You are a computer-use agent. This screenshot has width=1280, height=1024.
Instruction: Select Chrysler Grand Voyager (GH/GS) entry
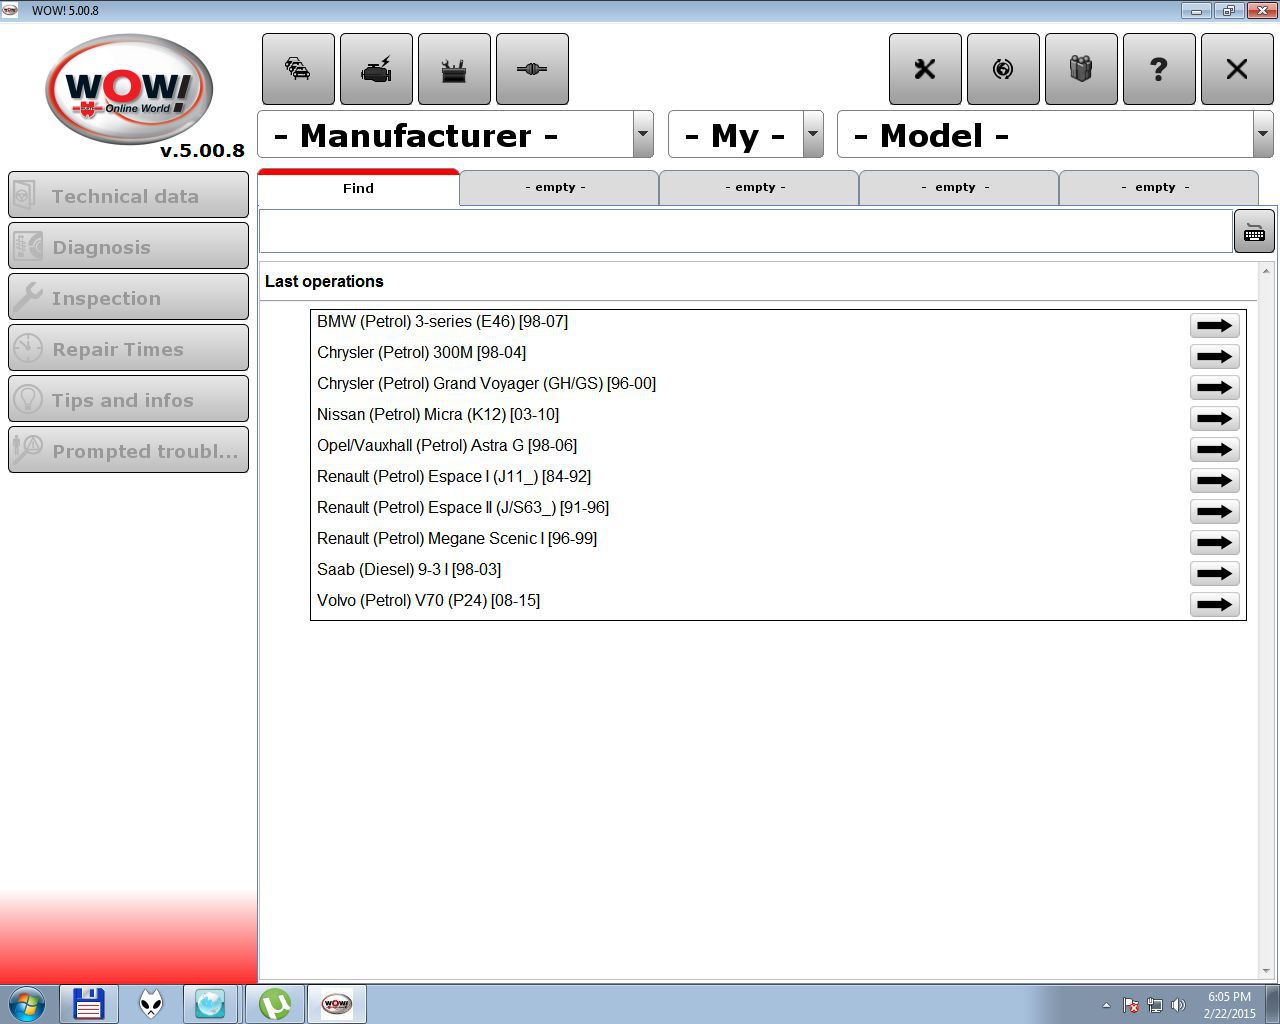(486, 384)
